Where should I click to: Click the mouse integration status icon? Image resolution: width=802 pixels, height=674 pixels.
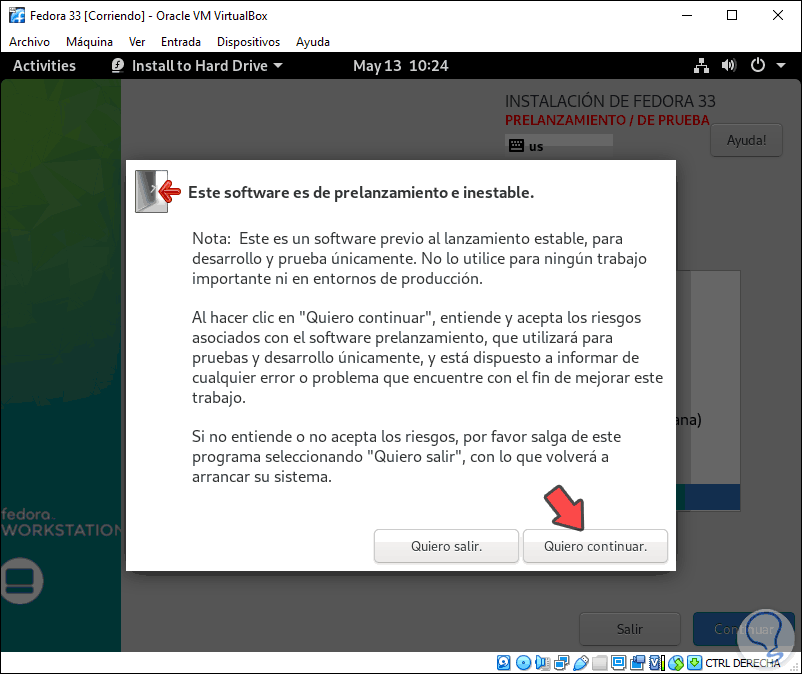pyautogui.click(x=676, y=663)
